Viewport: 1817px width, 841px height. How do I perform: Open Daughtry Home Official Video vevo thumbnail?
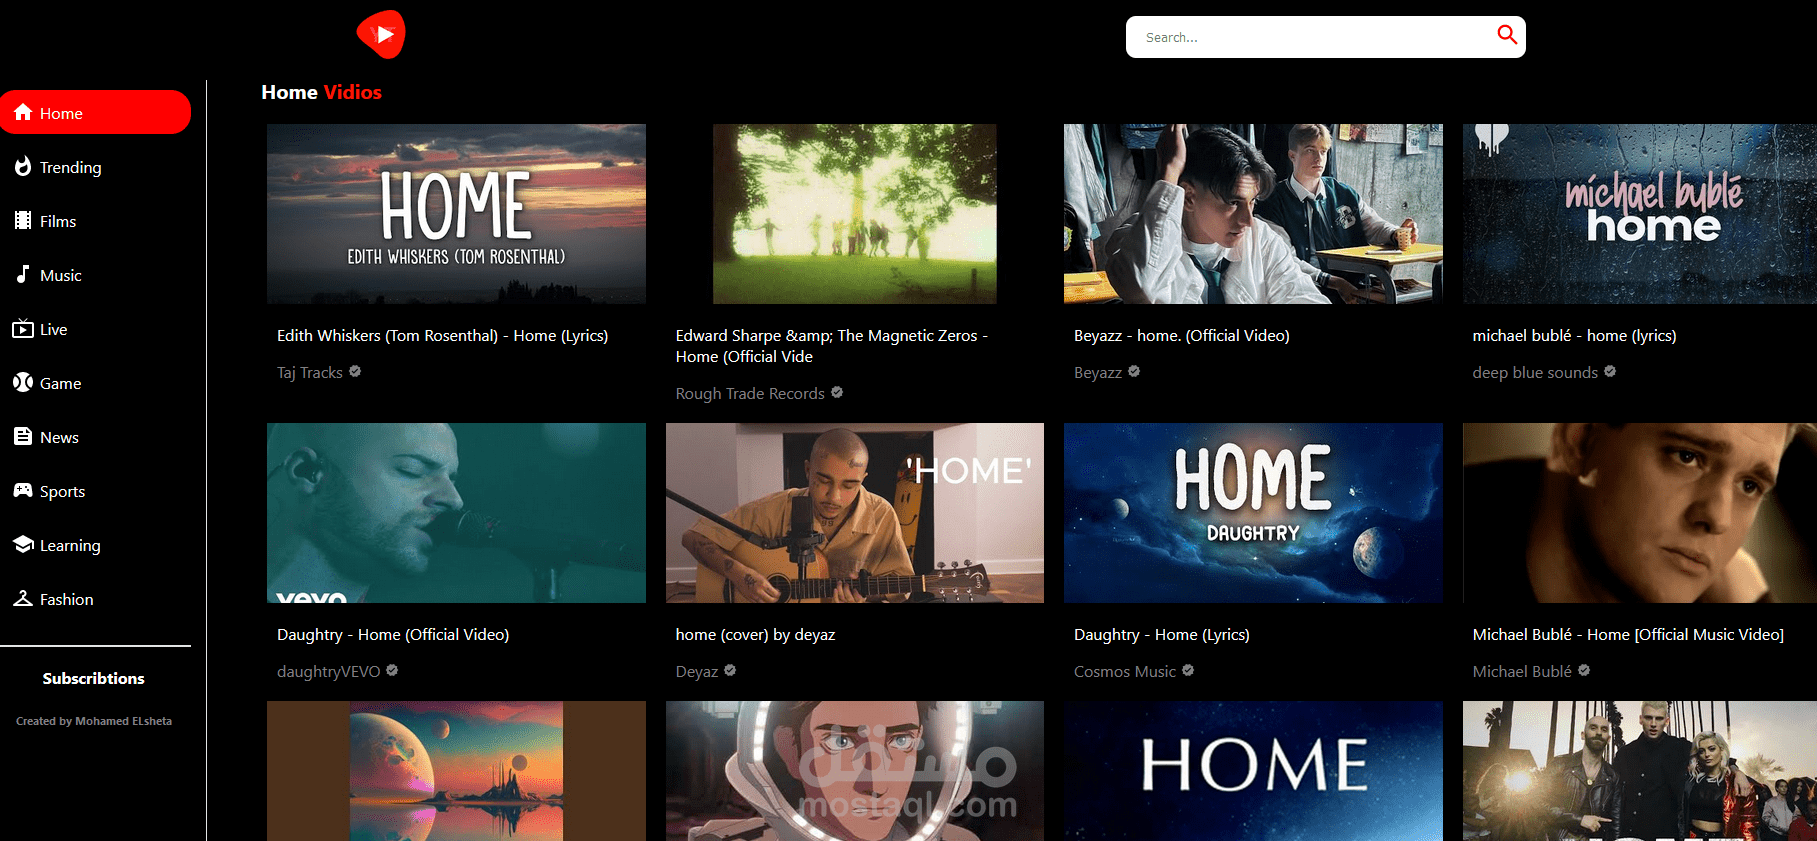click(x=456, y=513)
